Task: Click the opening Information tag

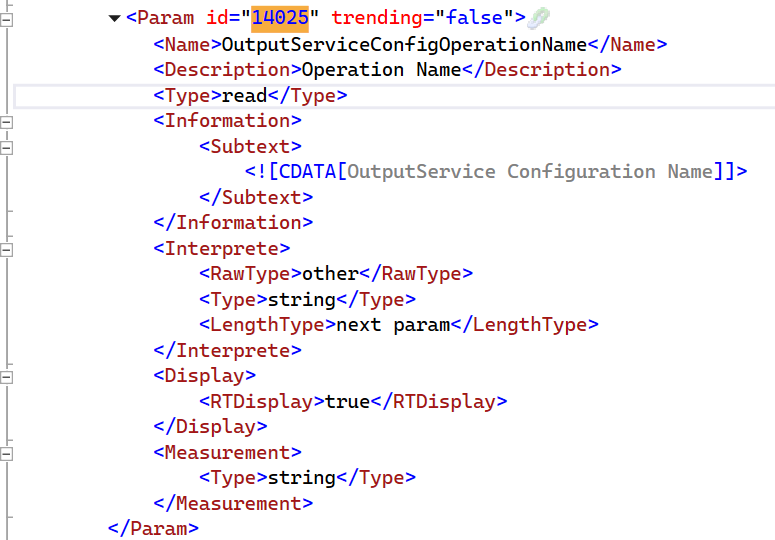Action: (x=227, y=121)
